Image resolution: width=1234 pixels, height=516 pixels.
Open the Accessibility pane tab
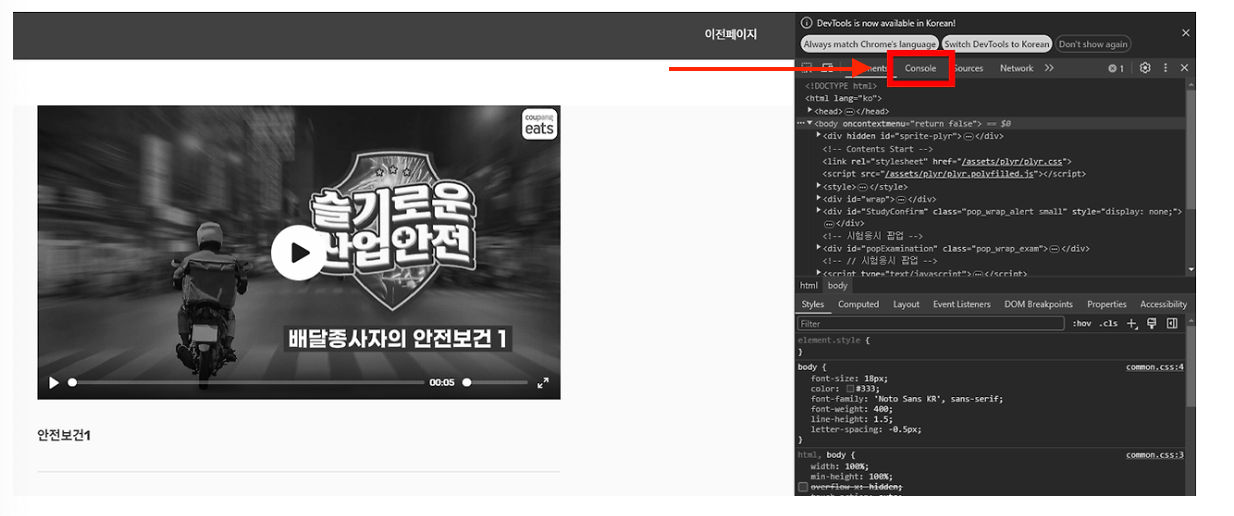coord(1164,304)
